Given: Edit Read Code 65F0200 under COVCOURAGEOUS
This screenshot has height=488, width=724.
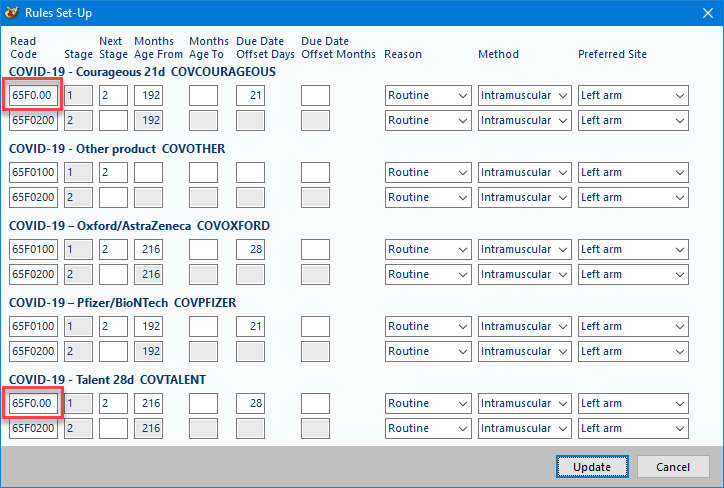Looking at the screenshot, I should [x=33, y=120].
